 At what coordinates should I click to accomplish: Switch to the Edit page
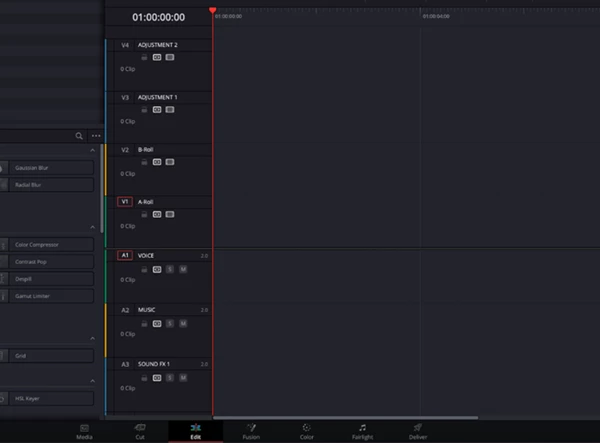pos(196,432)
